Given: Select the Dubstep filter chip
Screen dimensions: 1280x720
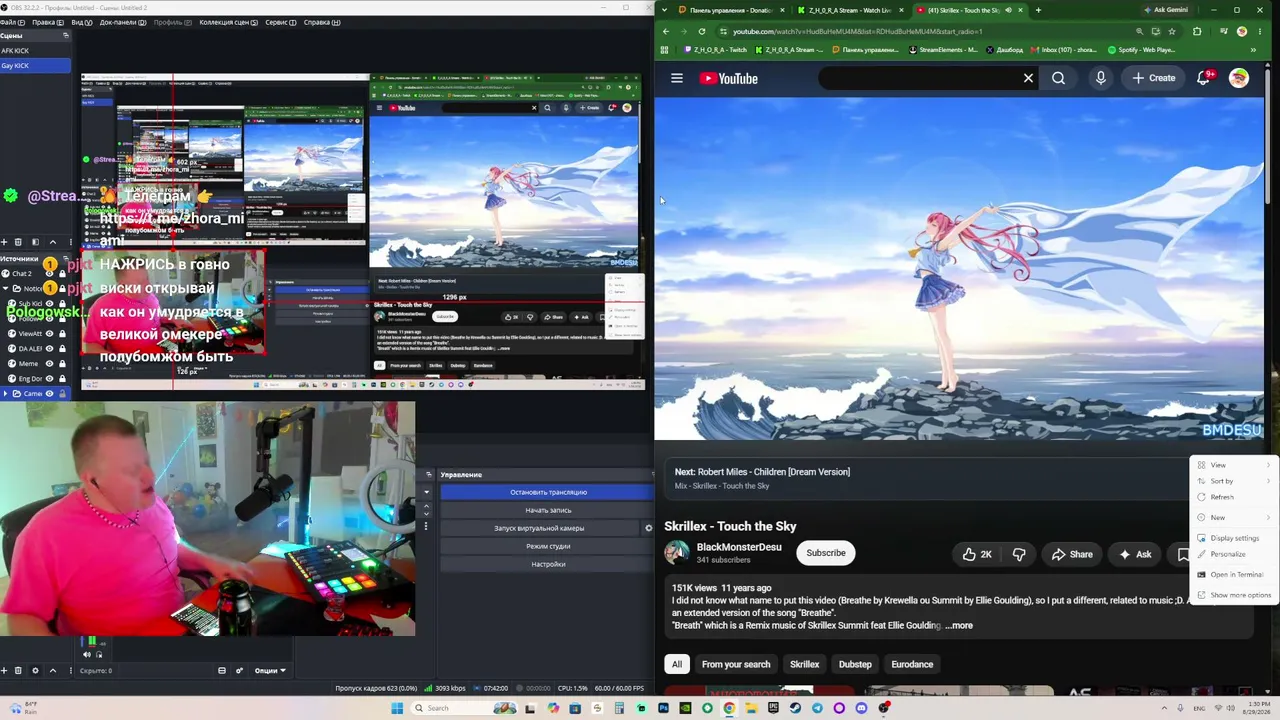Looking at the screenshot, I should (x=855, y=664).
